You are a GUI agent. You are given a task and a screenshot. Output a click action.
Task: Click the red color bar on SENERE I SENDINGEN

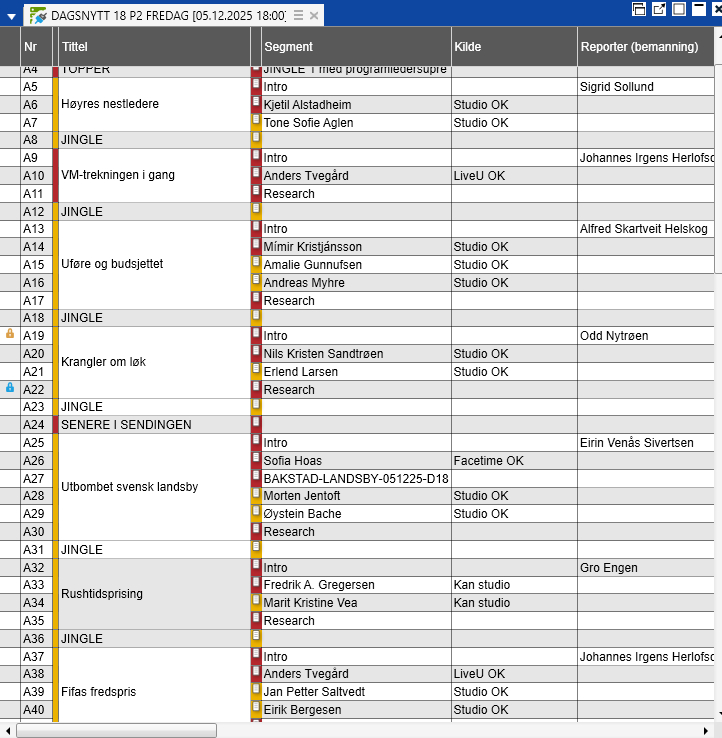pos(56,425)
